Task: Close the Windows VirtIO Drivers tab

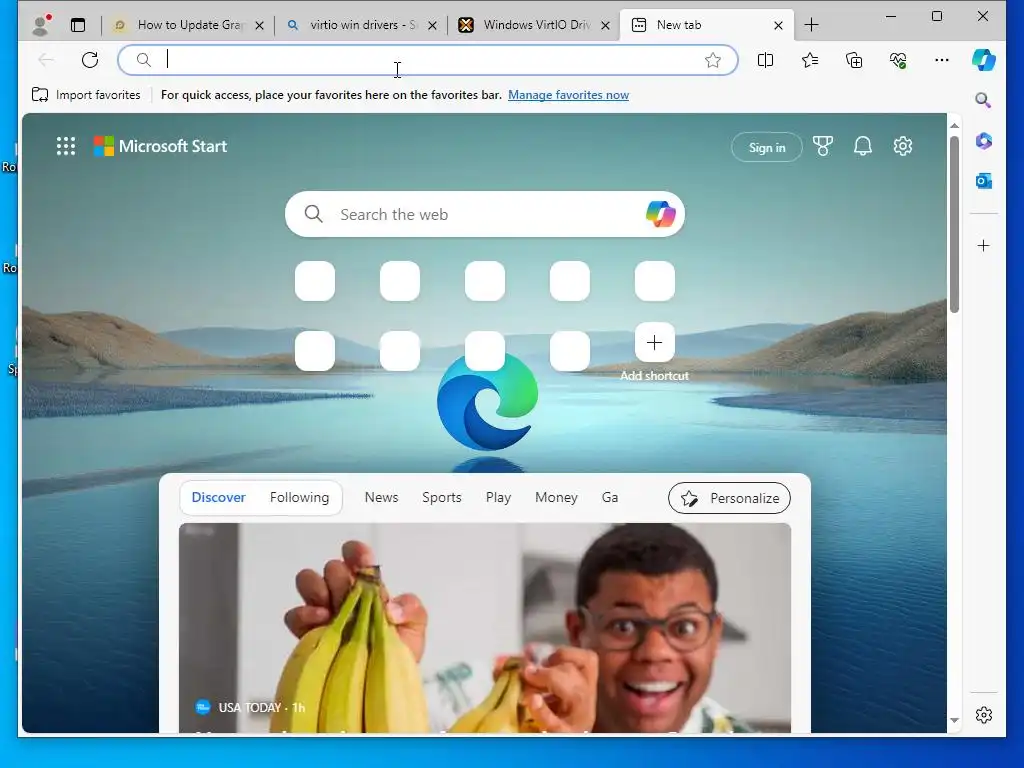Action: [605, 25]
